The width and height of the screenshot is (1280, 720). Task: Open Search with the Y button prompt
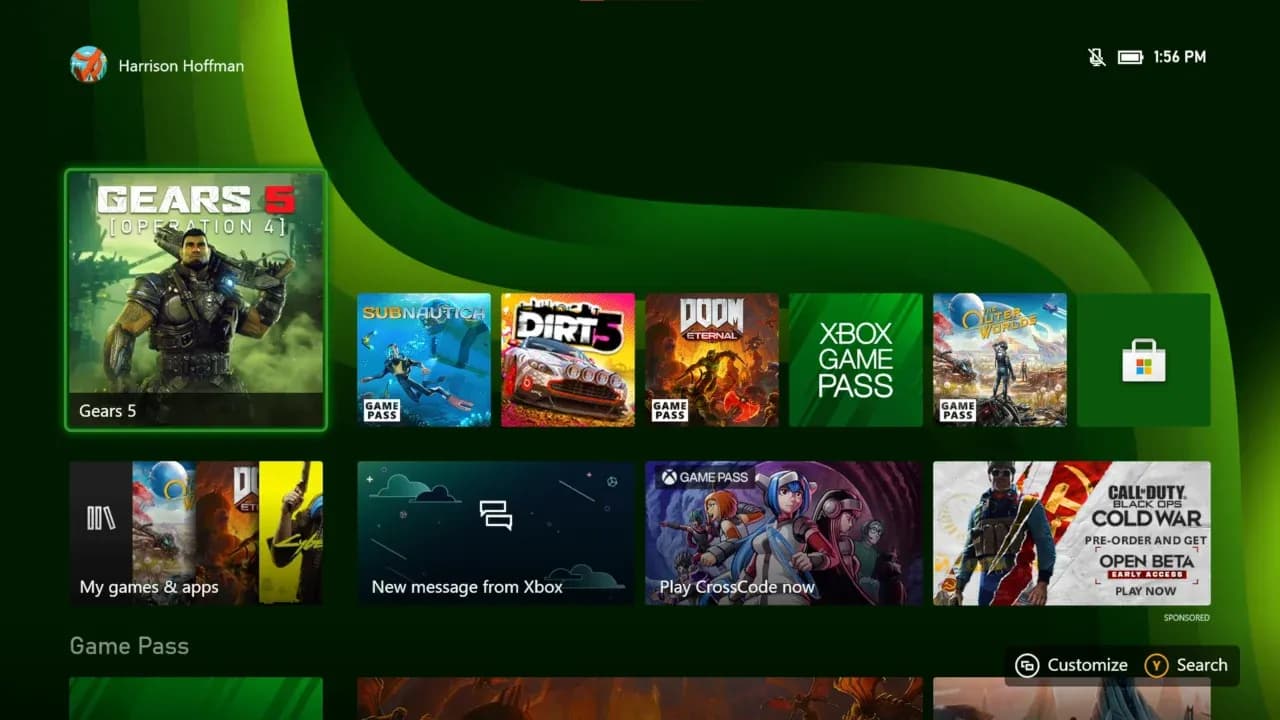tap(1188, 664)
